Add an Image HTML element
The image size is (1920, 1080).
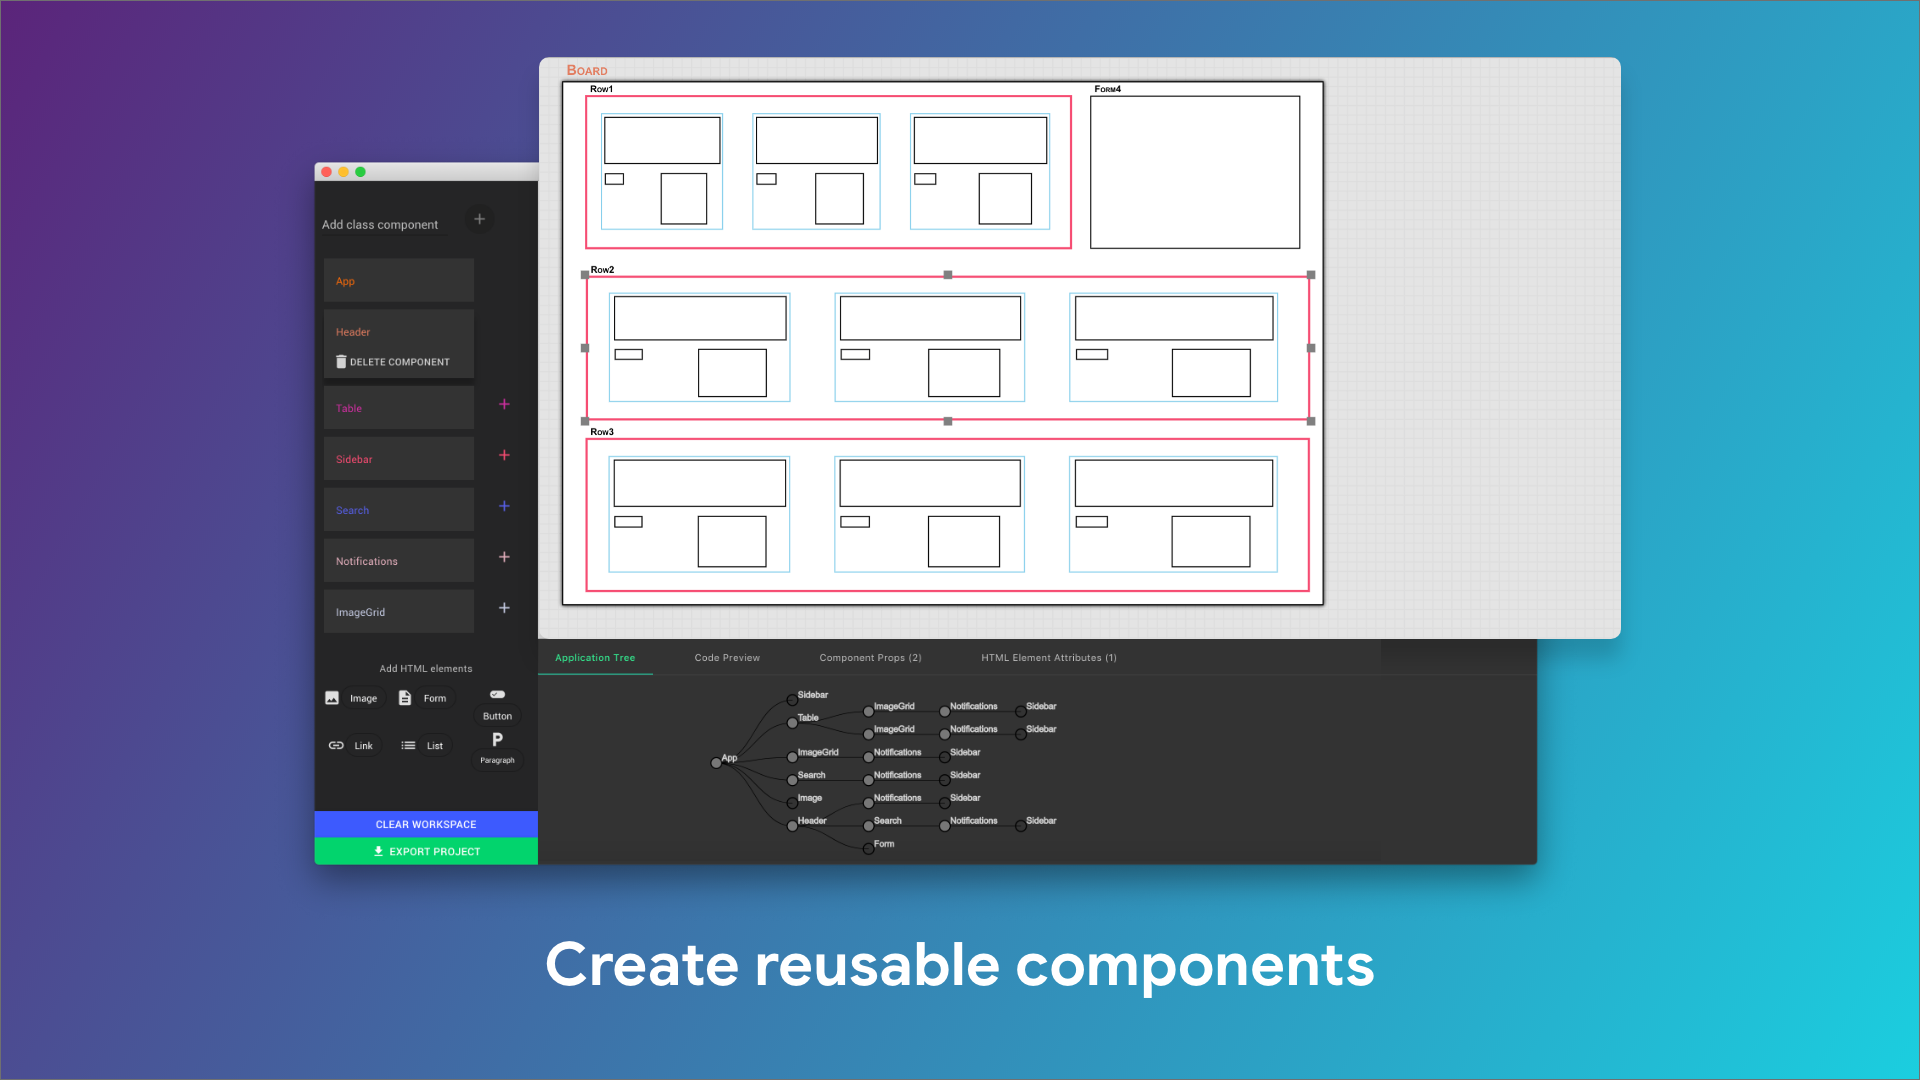pos(352,698)
